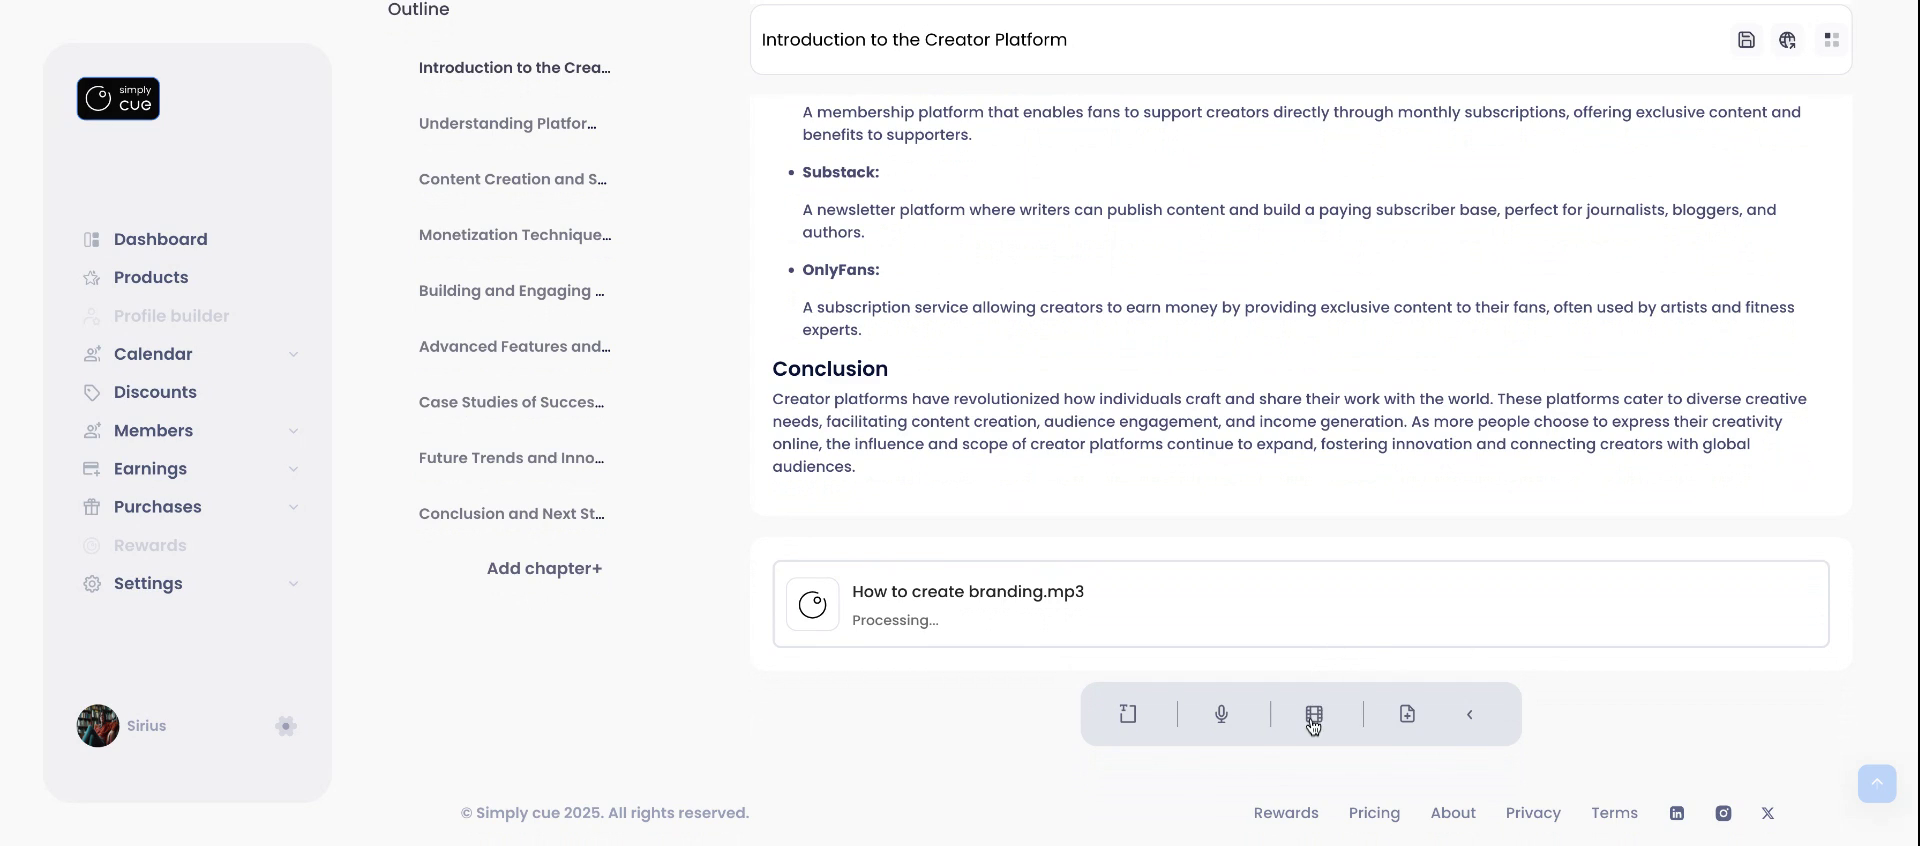Open the LinkedIn footer icon

1677,813
